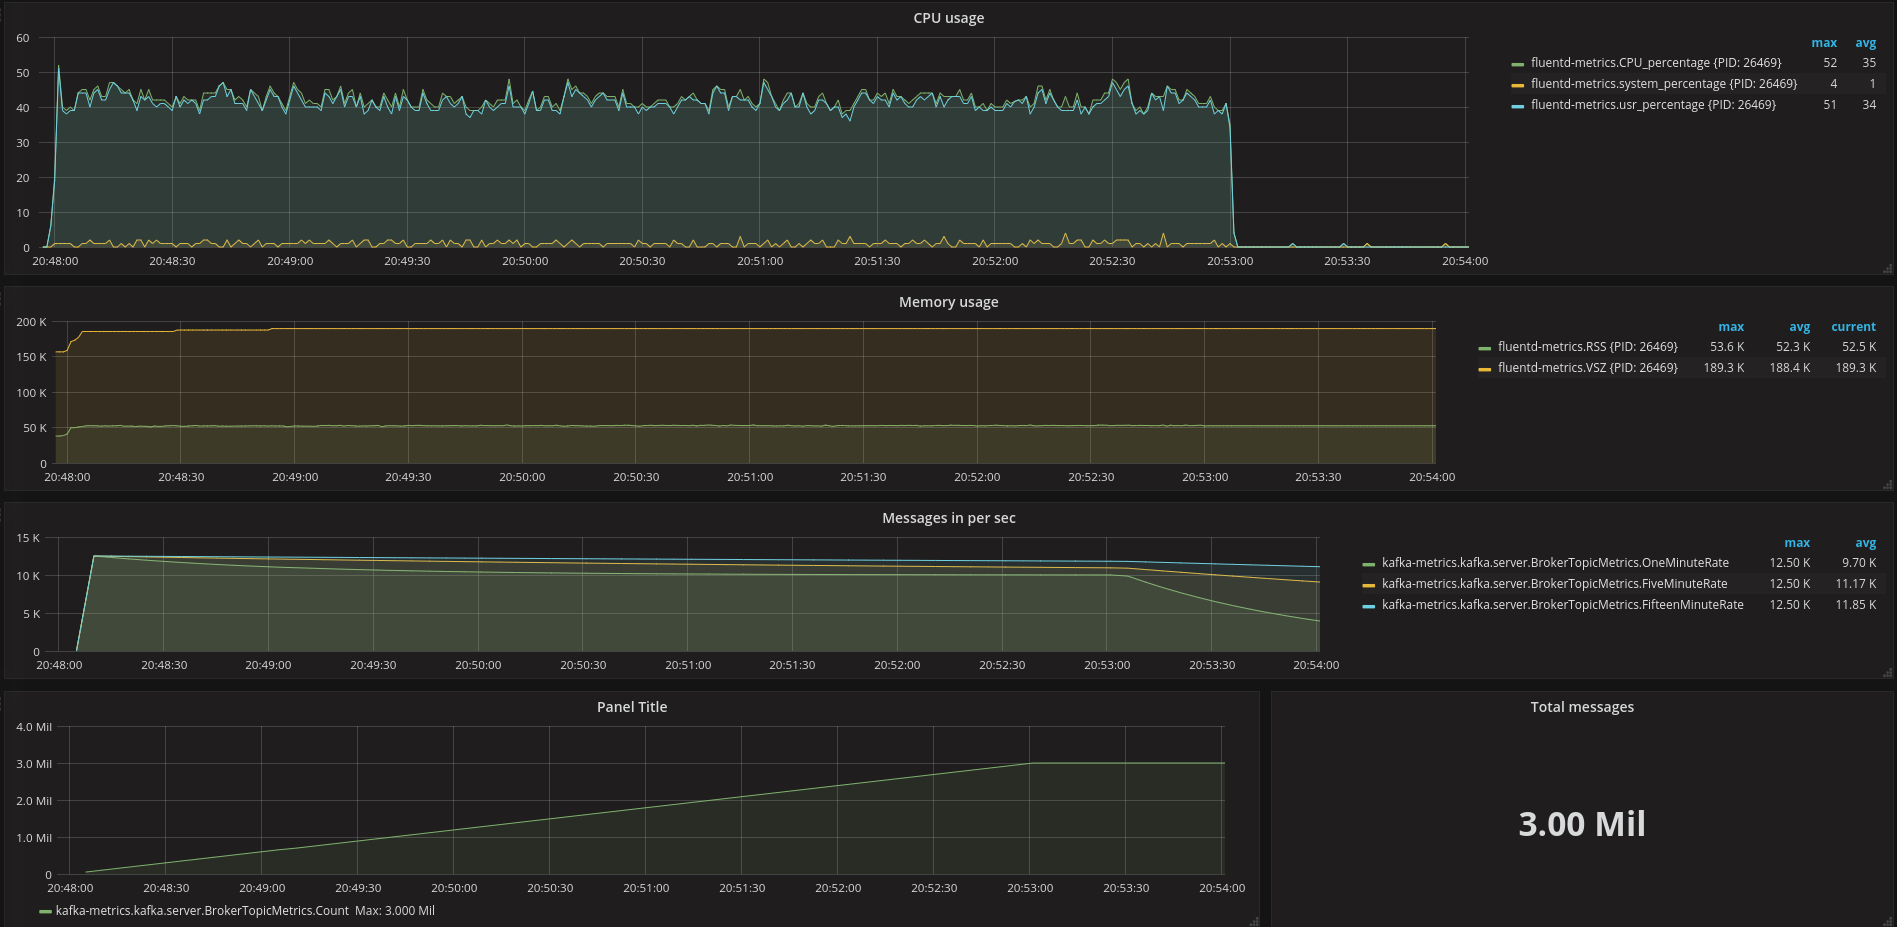Sort the Messages in per sec legend by avg
This screenshot has height=927, width=1897.
(x=1865, y=543)
